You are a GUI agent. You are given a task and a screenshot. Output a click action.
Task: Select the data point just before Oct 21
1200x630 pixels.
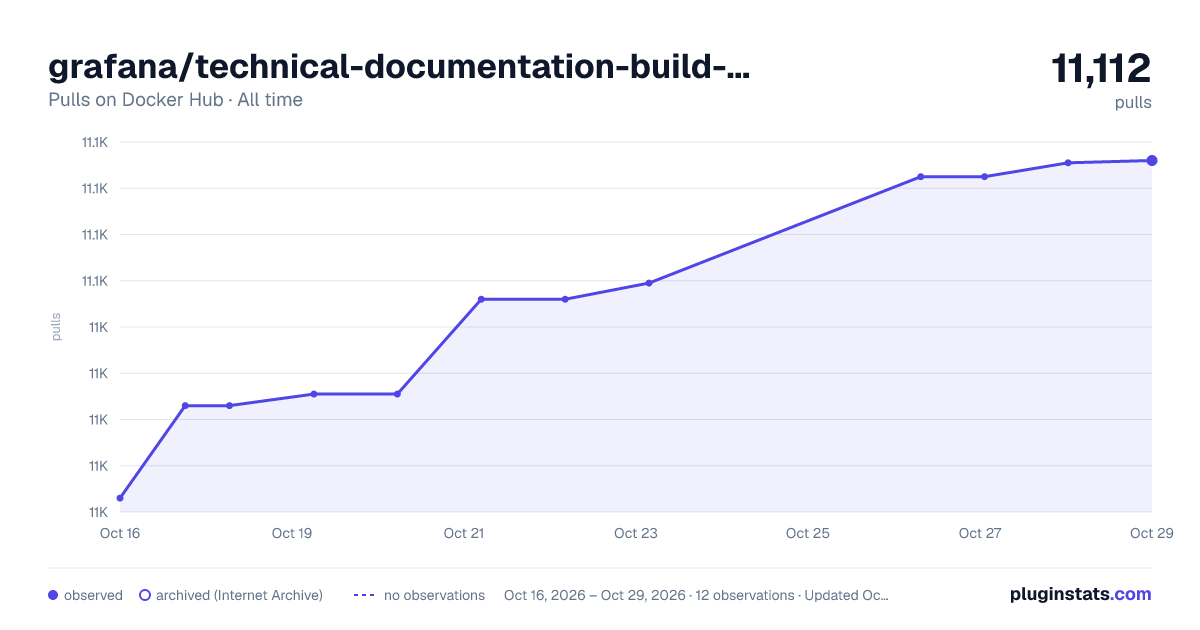coord(397,394)
